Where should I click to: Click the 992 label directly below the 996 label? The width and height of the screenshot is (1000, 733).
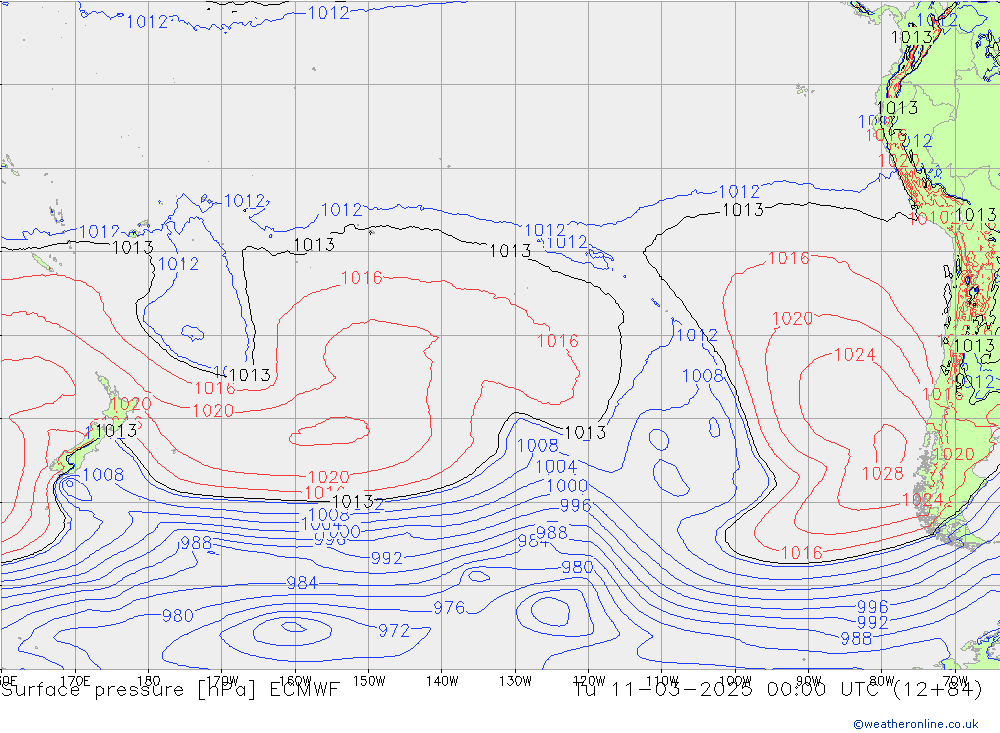click(872, 622)
